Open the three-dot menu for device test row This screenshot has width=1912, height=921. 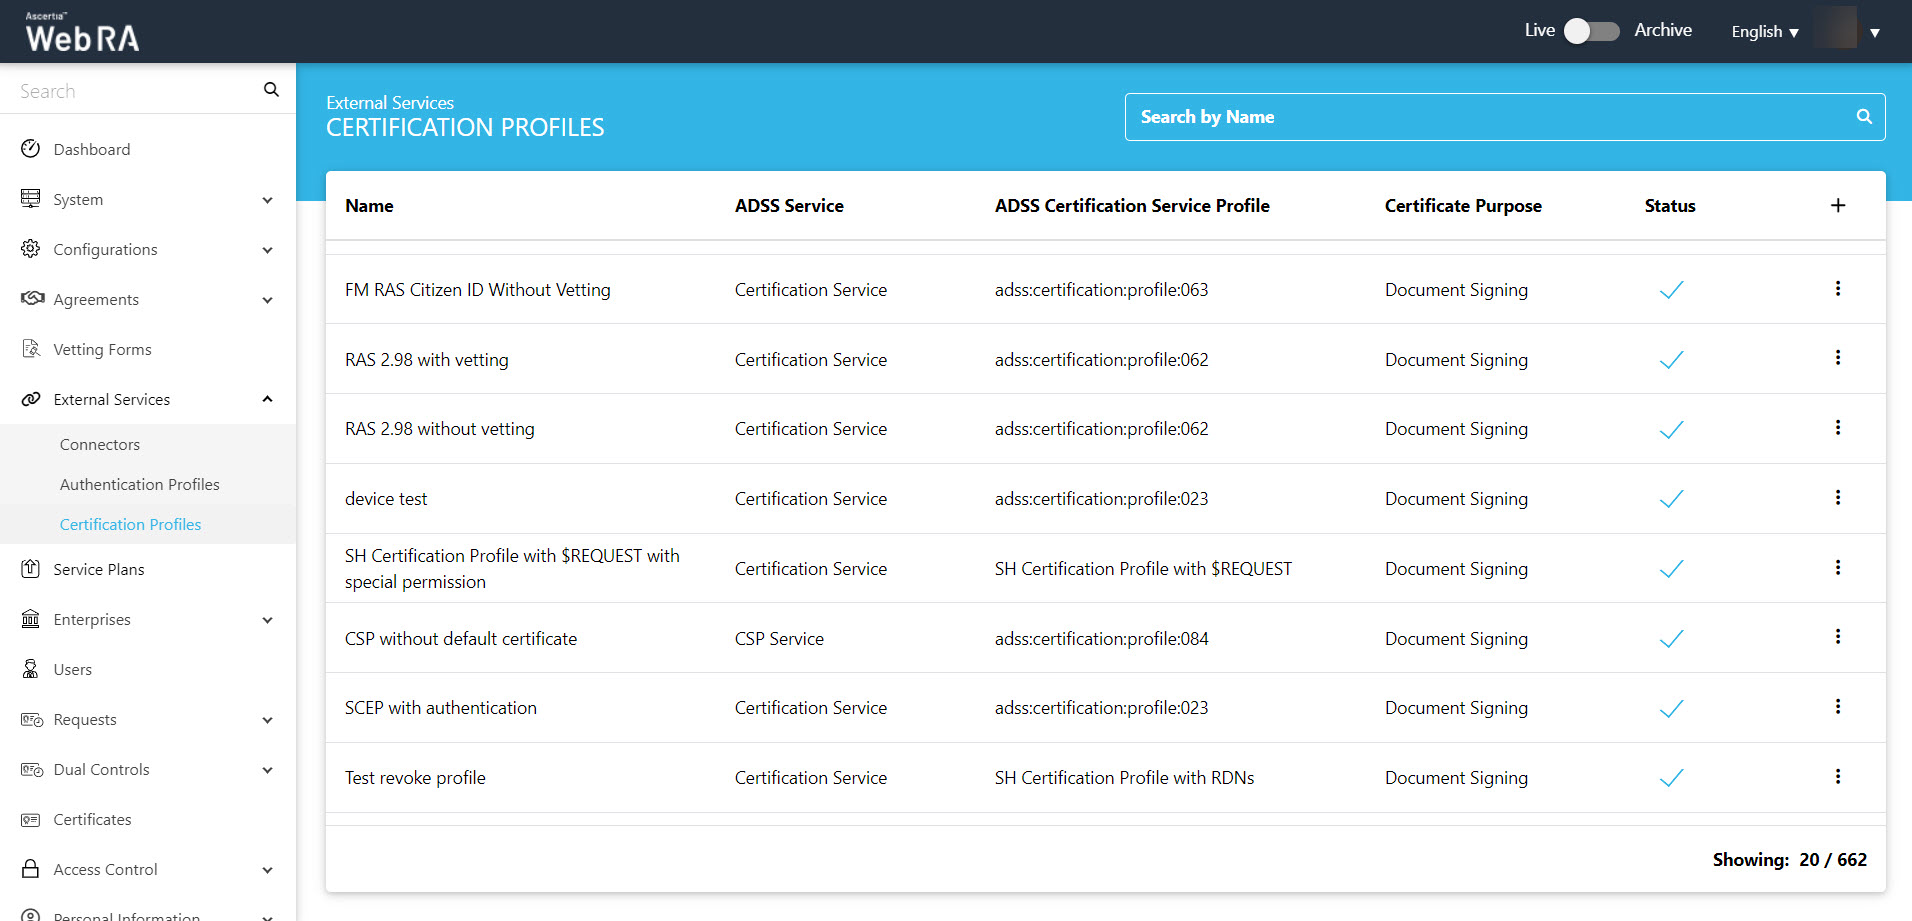point(1837,498)
